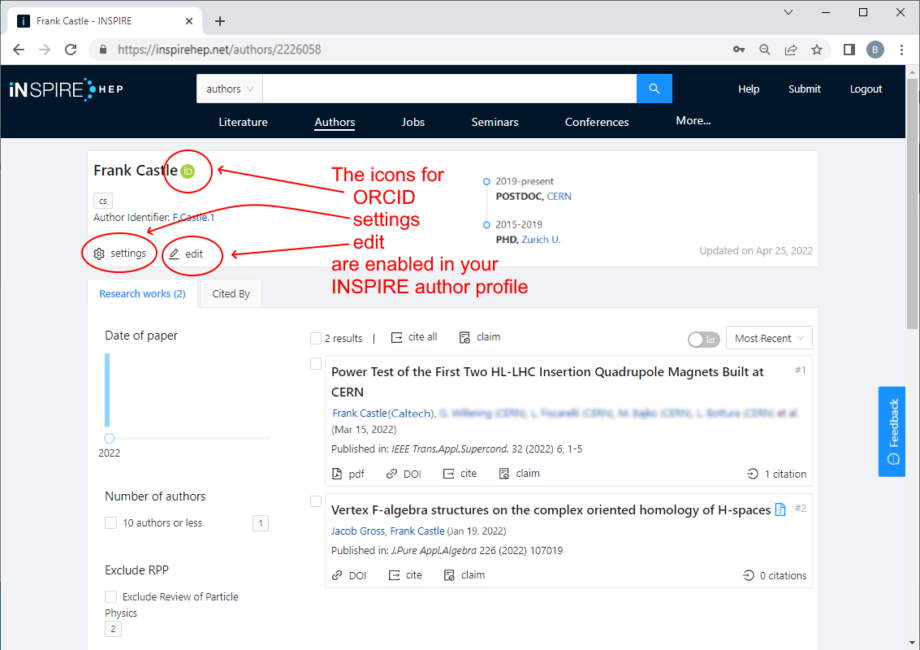Cite the Vertex F-algebra paper

point(405,575)
